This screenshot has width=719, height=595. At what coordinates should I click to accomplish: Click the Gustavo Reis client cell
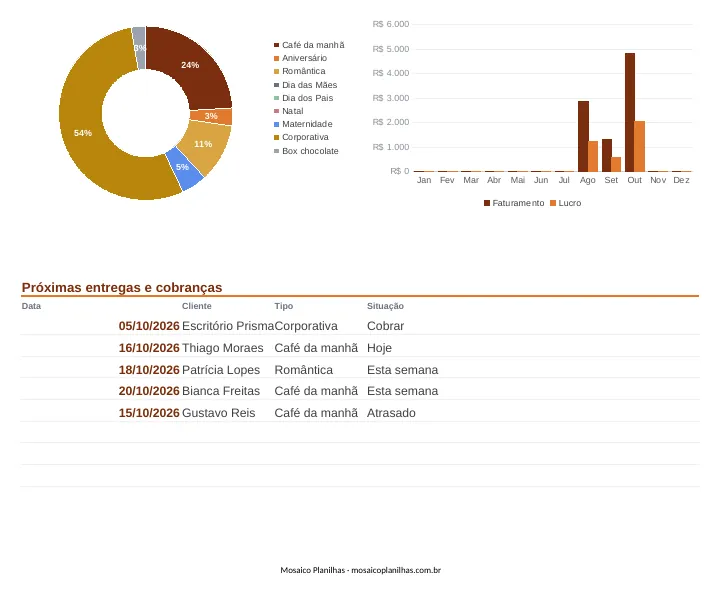pyautogui.click(x=219, y=413)
